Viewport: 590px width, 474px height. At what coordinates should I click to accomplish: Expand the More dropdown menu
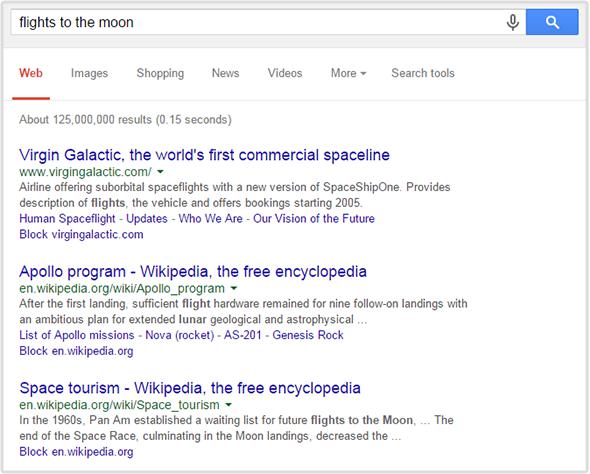(348, 73)
